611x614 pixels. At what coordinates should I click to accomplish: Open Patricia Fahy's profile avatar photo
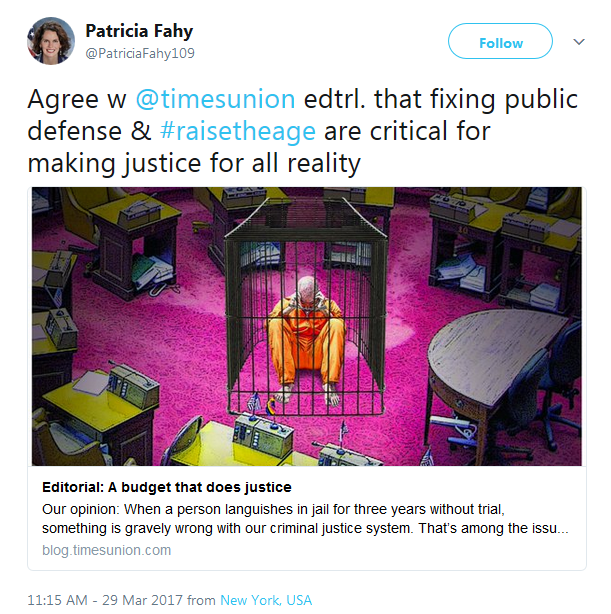point(51,41)
